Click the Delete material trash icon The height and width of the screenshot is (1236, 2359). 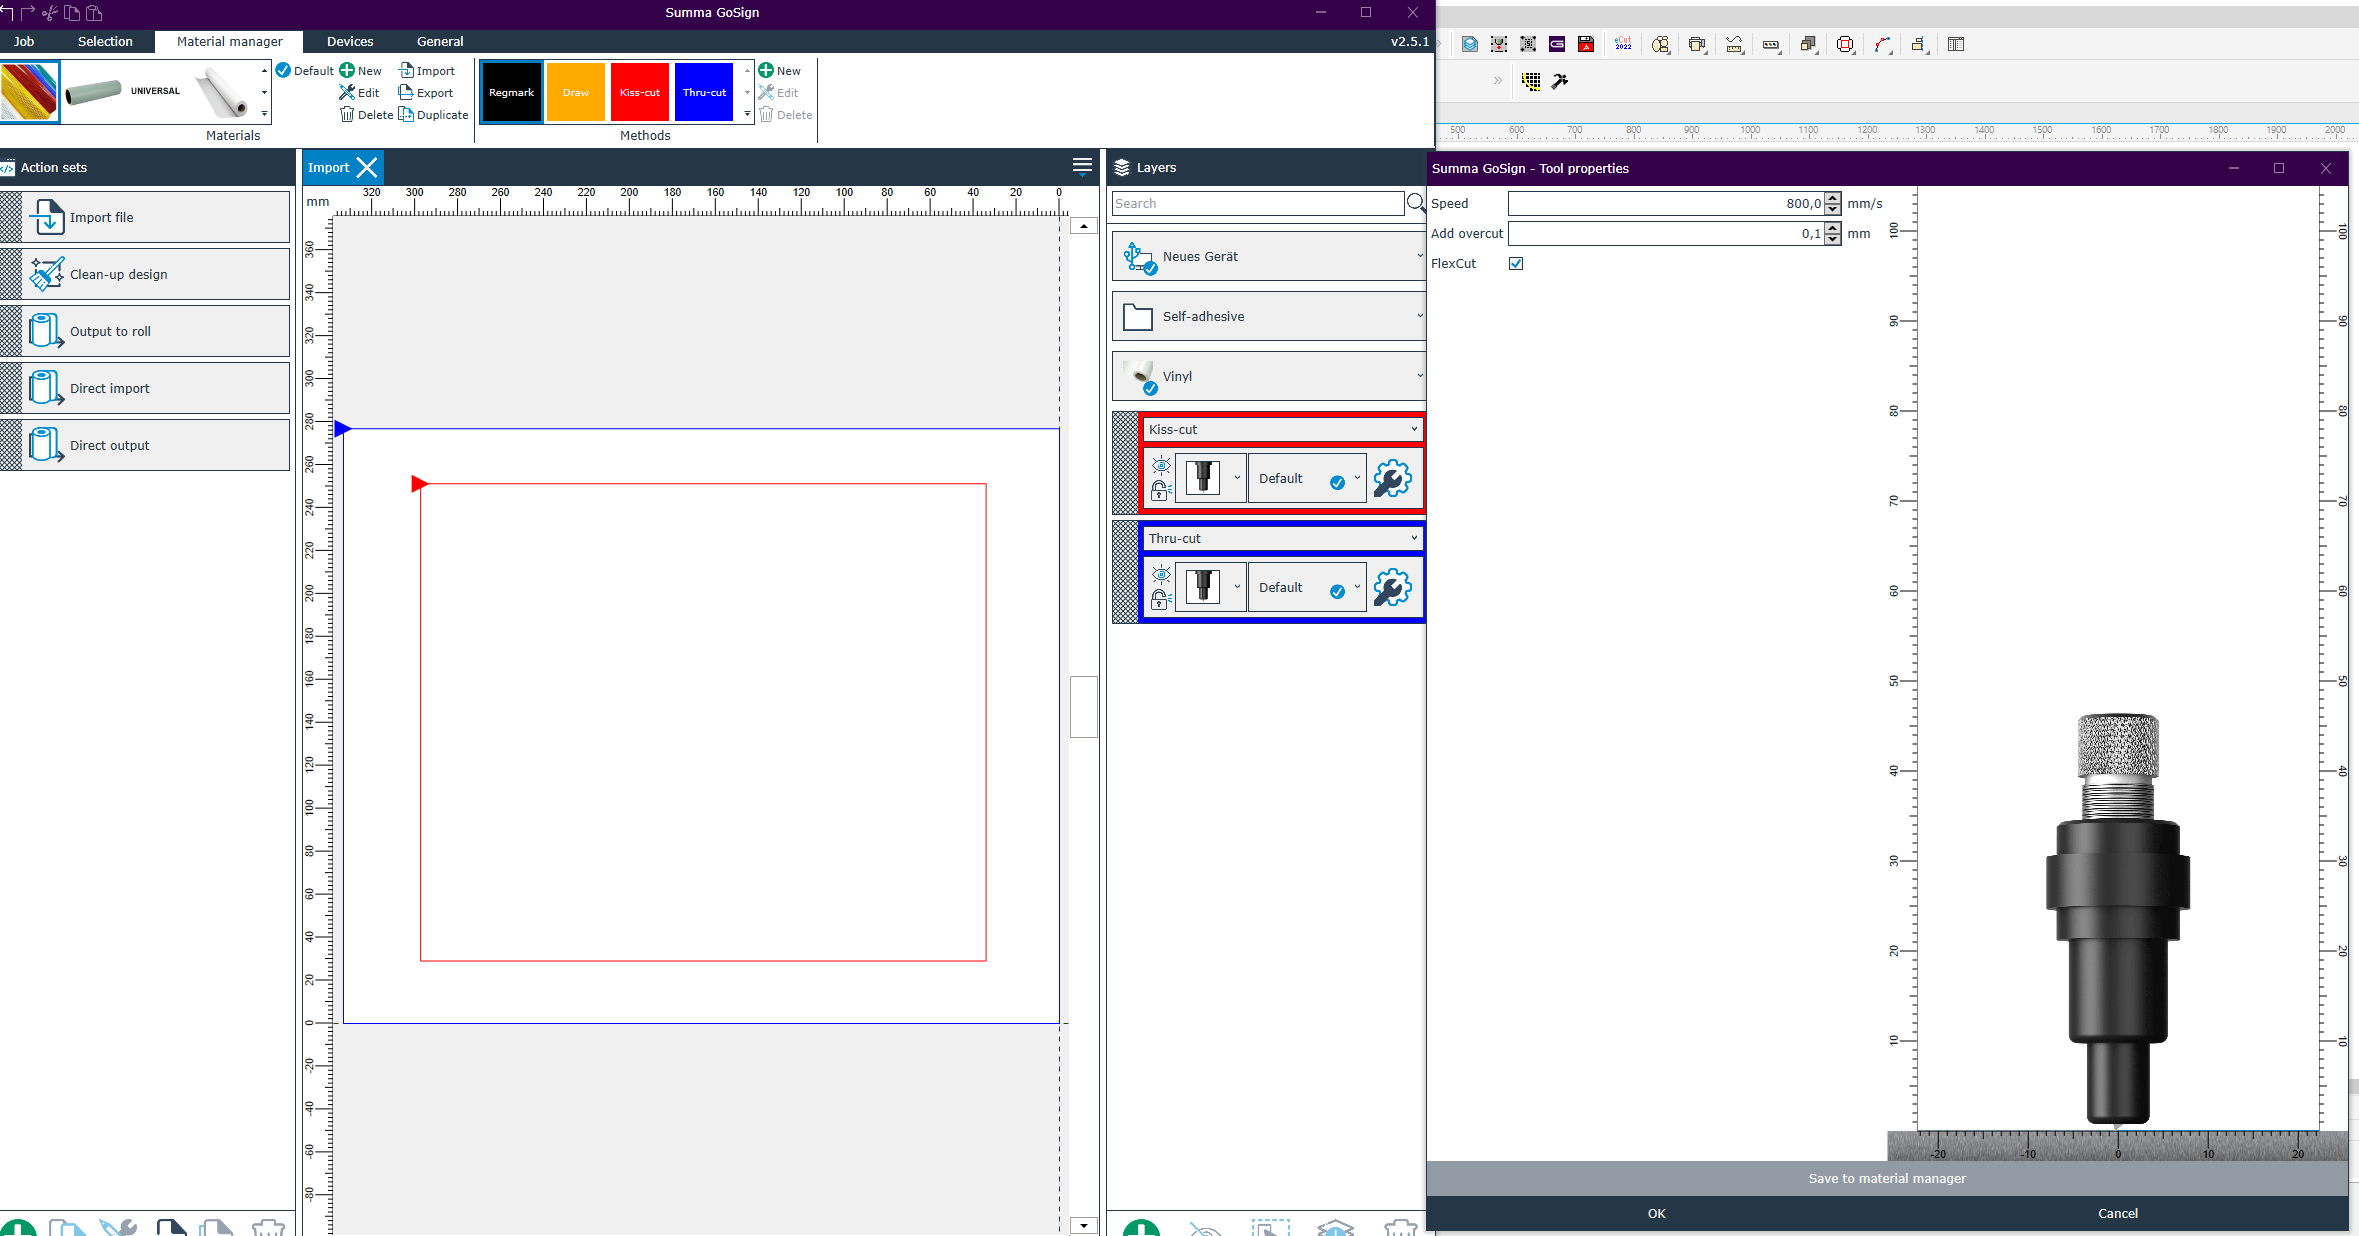click(x=347, y=114)
